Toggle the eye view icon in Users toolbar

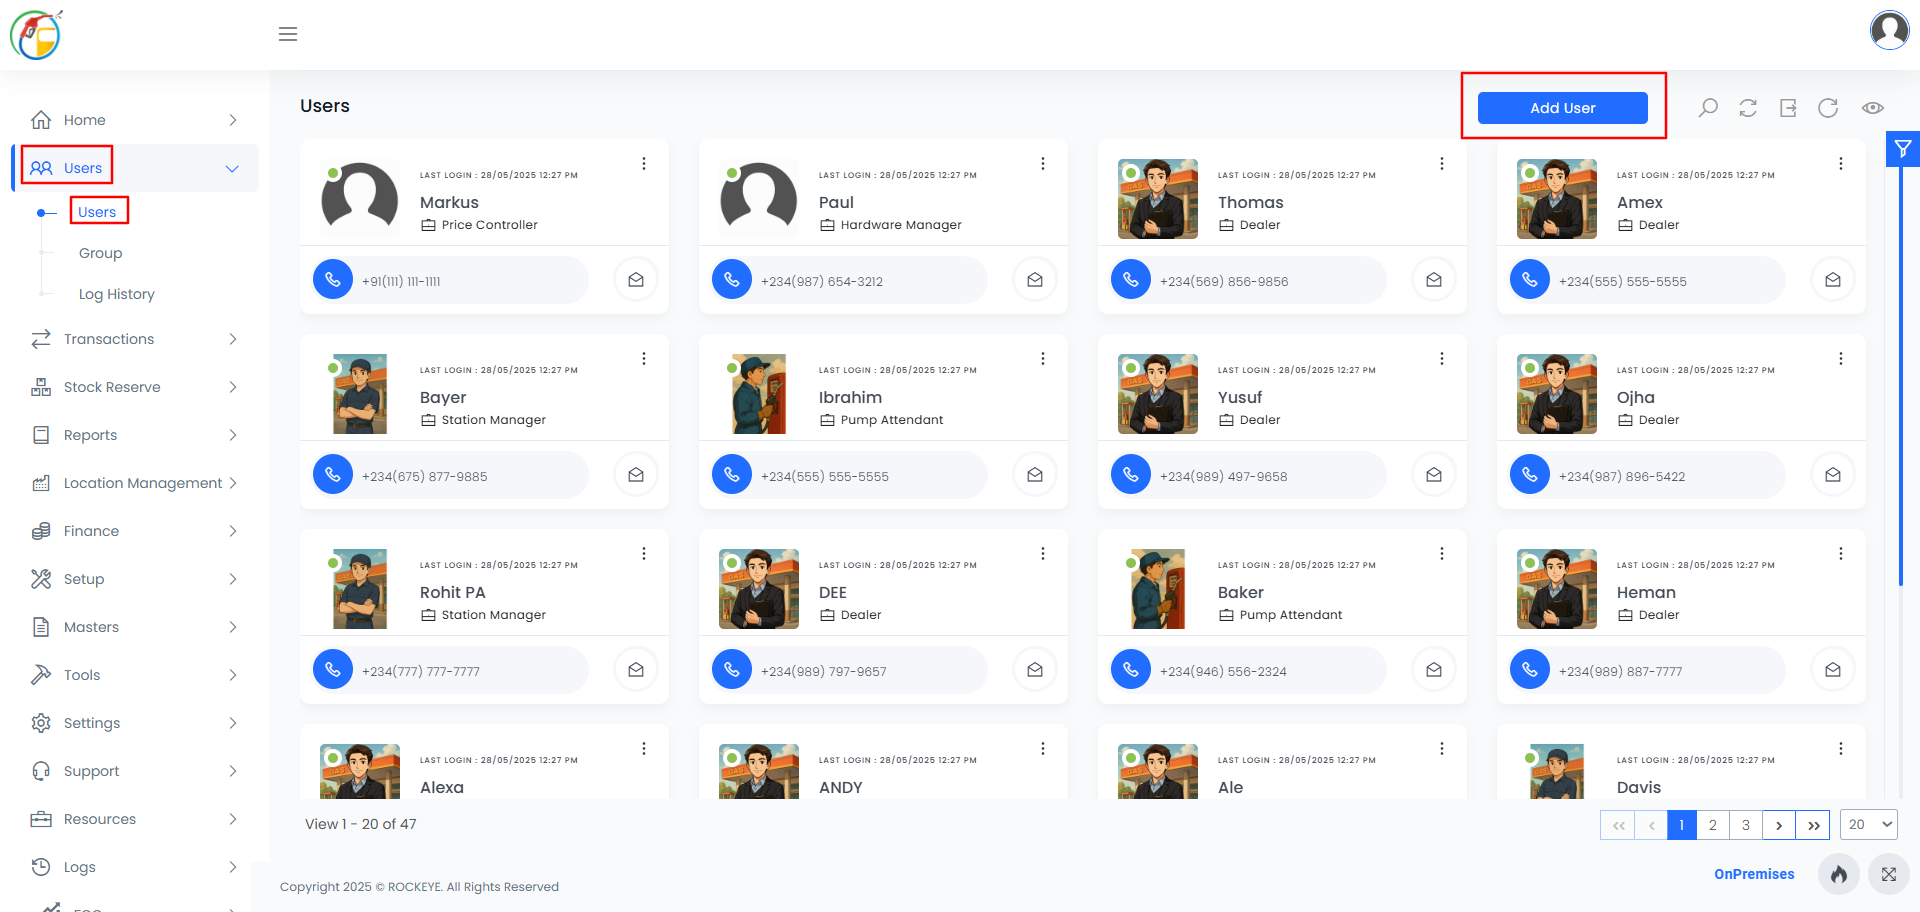[x=1873, y=108]
